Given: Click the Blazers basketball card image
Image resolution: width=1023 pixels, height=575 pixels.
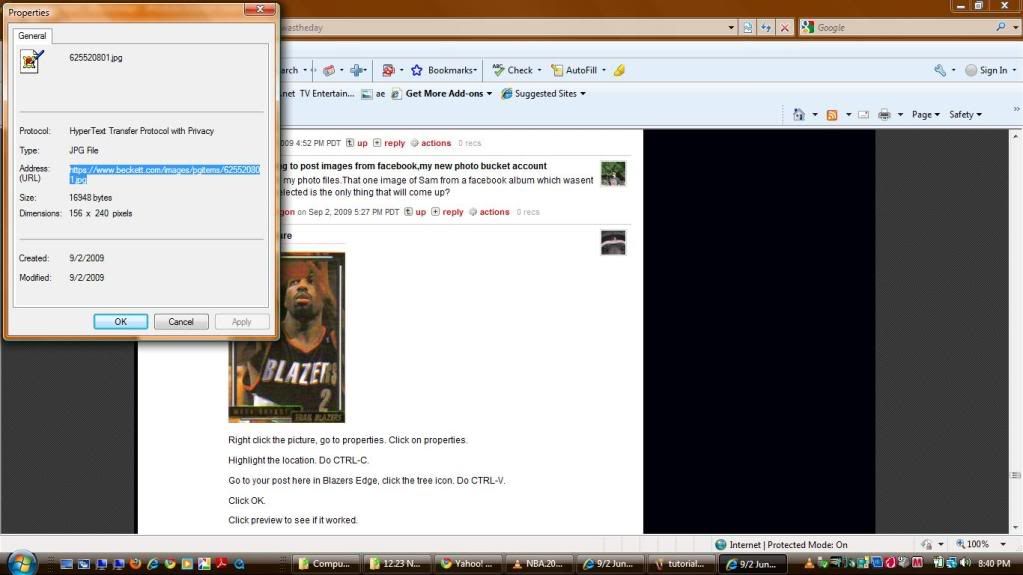Looking at the screenshot, I should coord(286,337).
